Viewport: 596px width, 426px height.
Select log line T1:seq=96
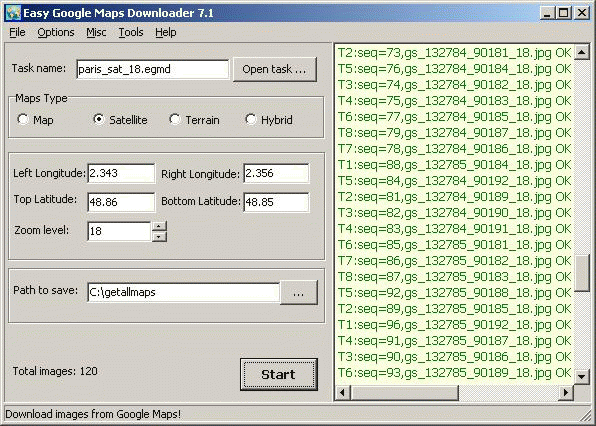454,325
